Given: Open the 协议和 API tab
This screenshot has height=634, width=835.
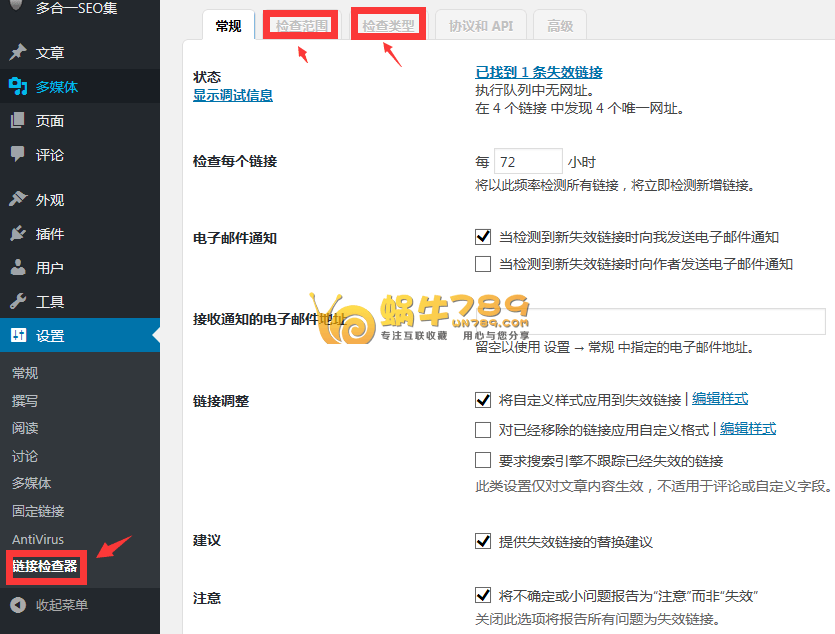Looking at the screenshot, I should [x=480, y=26].
